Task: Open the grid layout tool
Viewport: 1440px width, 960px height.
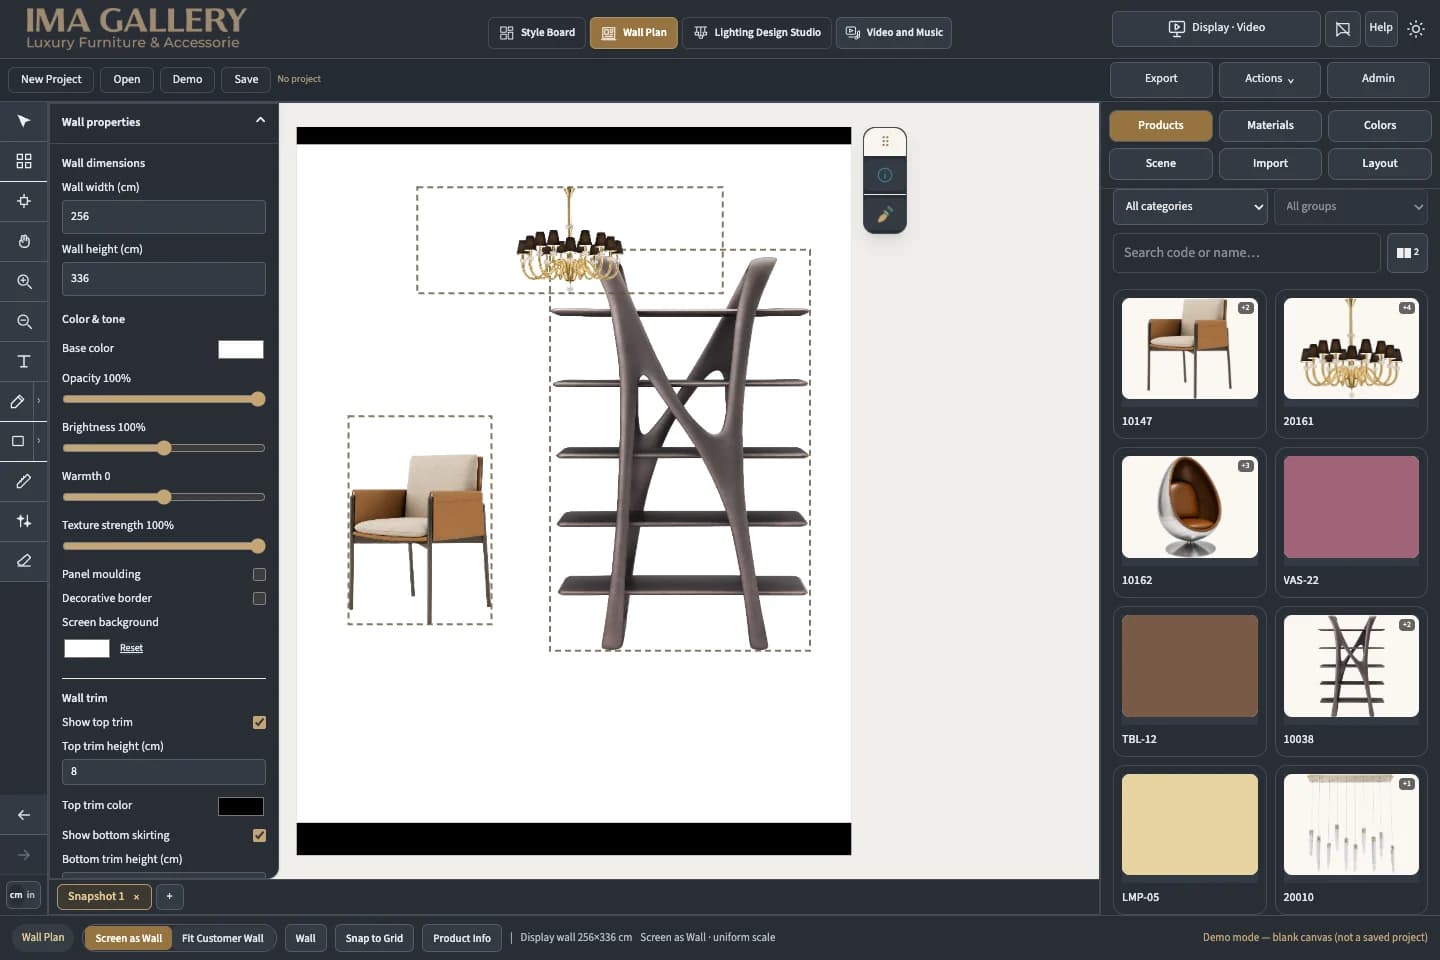Action: pos(24,161)
